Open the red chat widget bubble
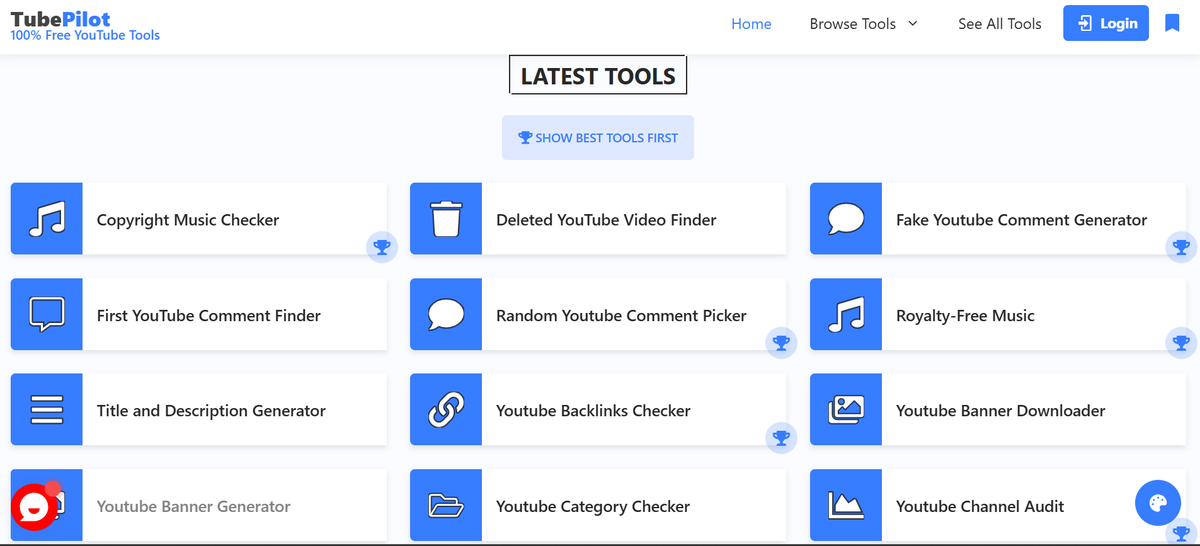Image resolution: width=1200 pixels, height=546 pixels. [x=34, y=507]
